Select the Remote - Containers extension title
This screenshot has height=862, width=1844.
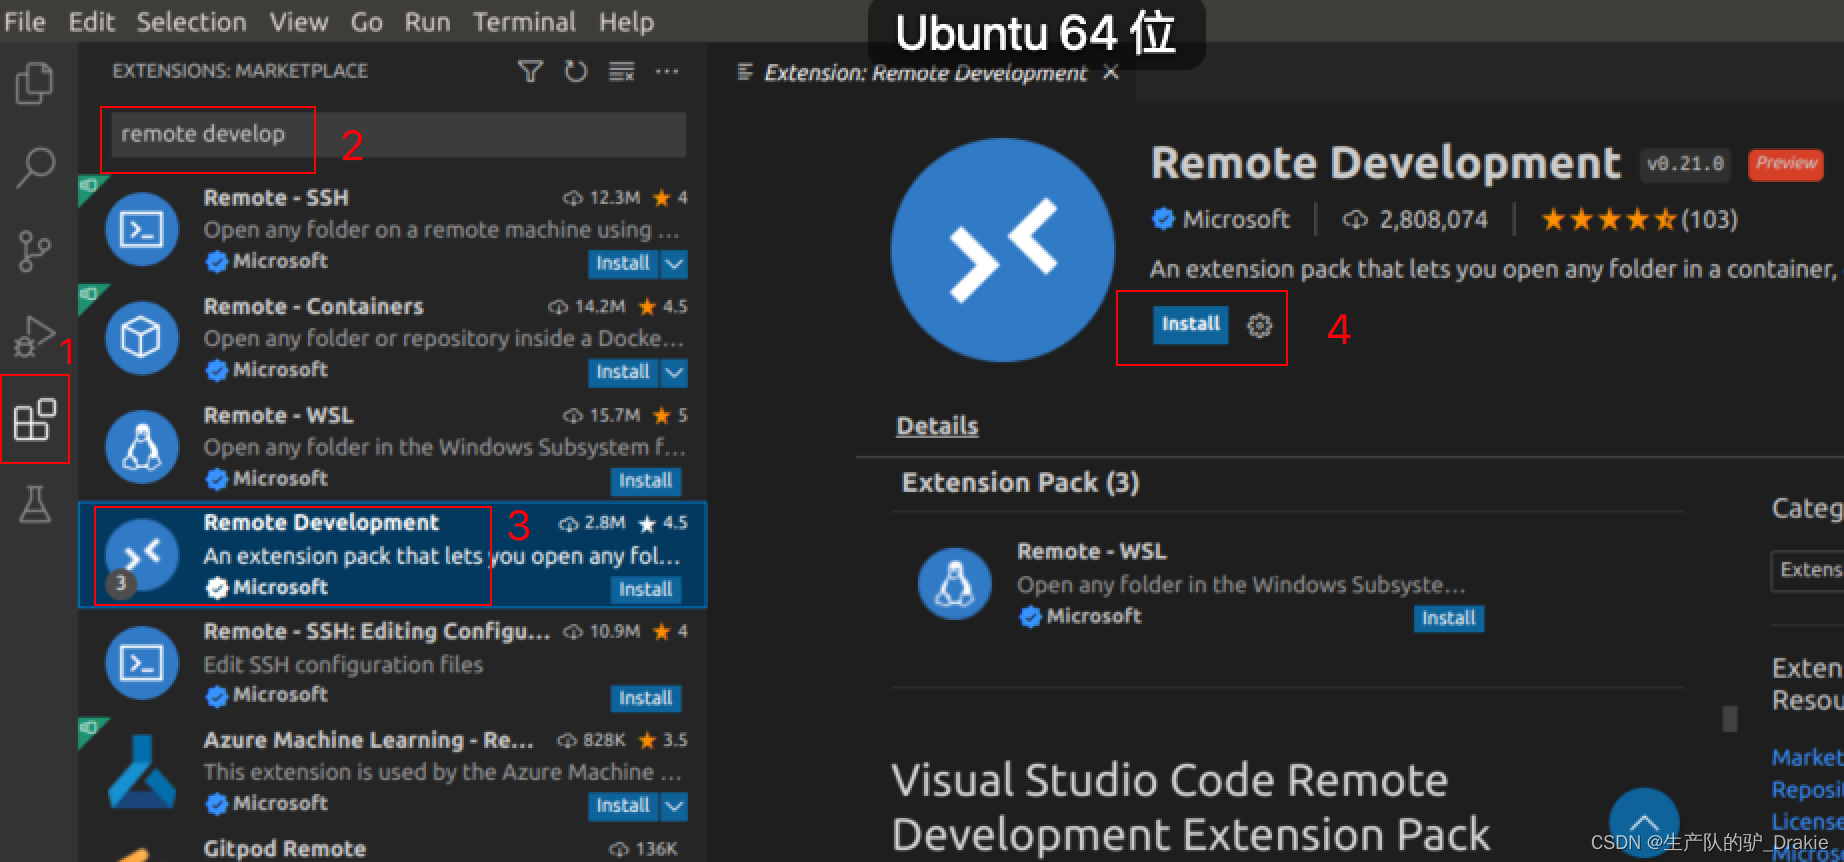[x=313, y=306]
